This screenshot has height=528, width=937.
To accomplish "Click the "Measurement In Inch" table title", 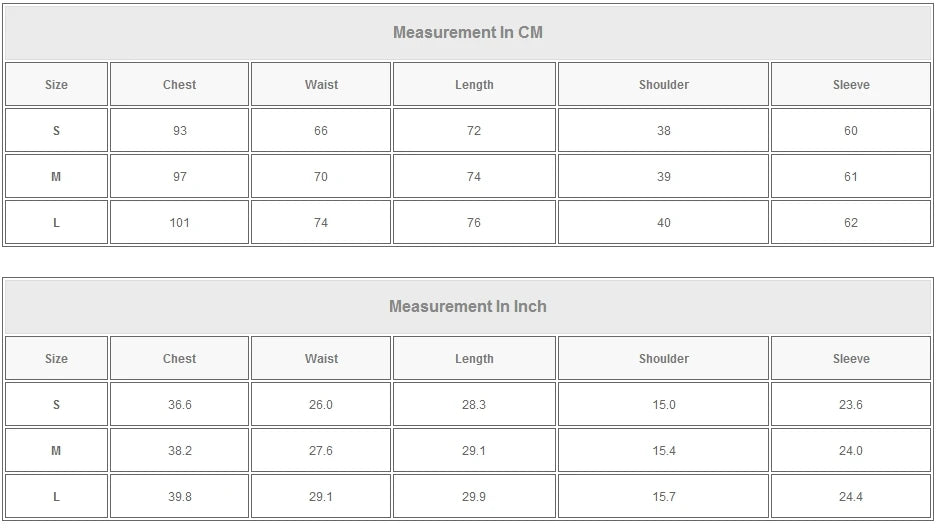I will (468, 306).
